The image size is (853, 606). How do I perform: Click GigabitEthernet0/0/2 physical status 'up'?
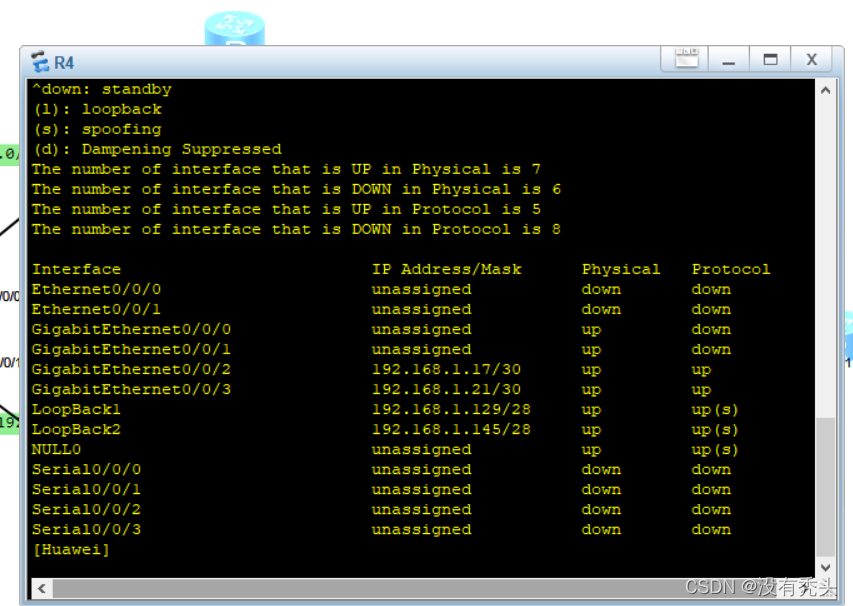(x=591, y=370)
